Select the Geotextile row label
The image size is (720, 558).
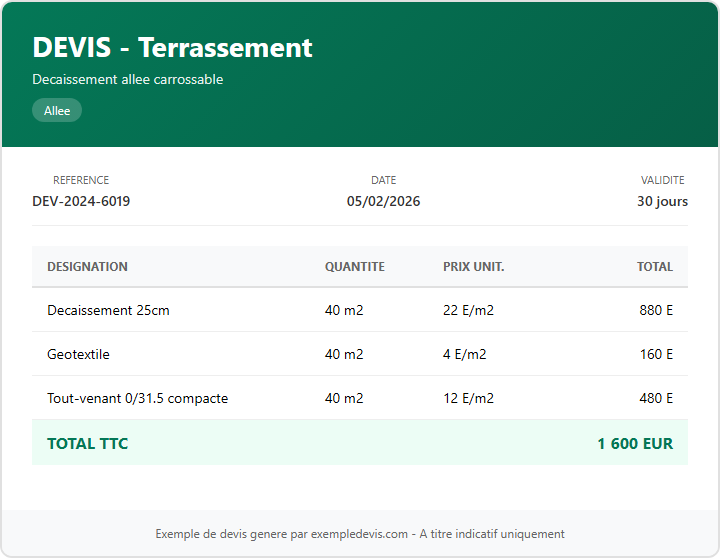tap(78, 354)
